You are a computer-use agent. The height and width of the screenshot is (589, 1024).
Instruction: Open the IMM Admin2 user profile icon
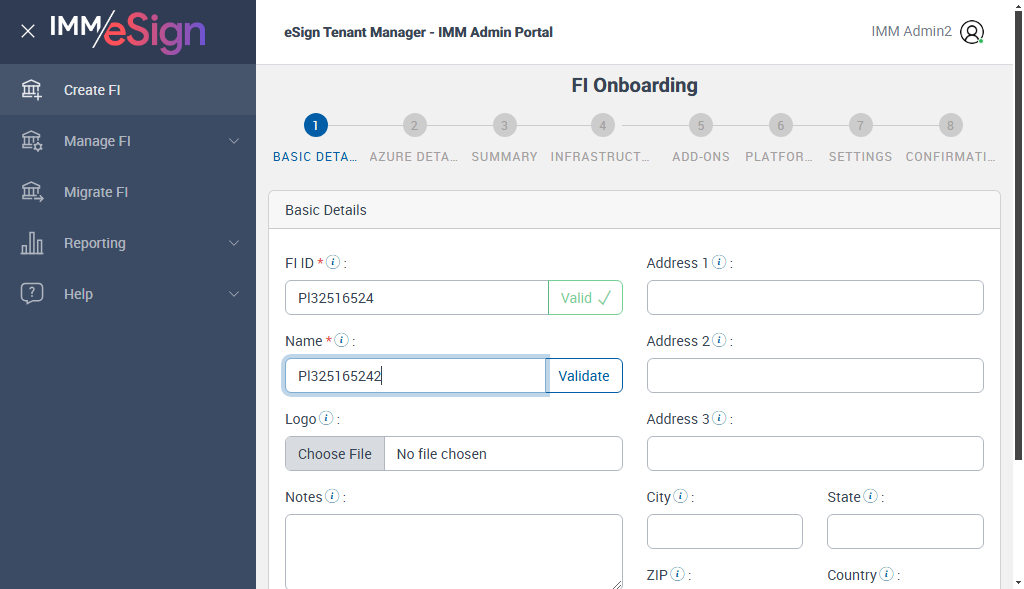click(x=971, y=32)
